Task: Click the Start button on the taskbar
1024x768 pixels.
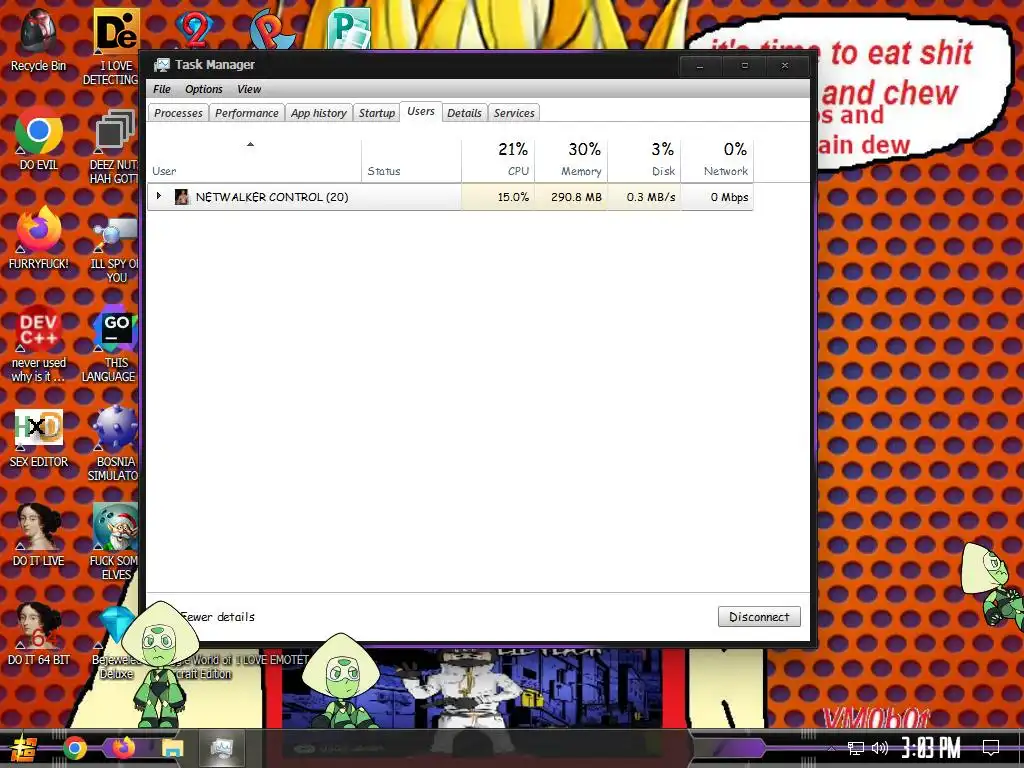Action: [24, 748]
